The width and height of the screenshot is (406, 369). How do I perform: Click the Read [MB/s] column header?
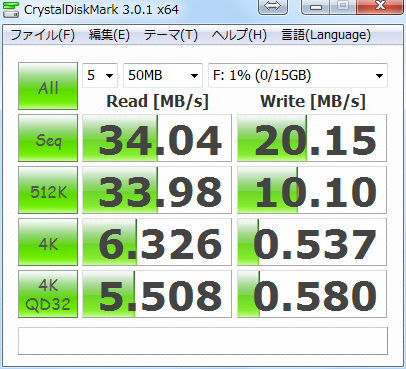tap(157, 101)
